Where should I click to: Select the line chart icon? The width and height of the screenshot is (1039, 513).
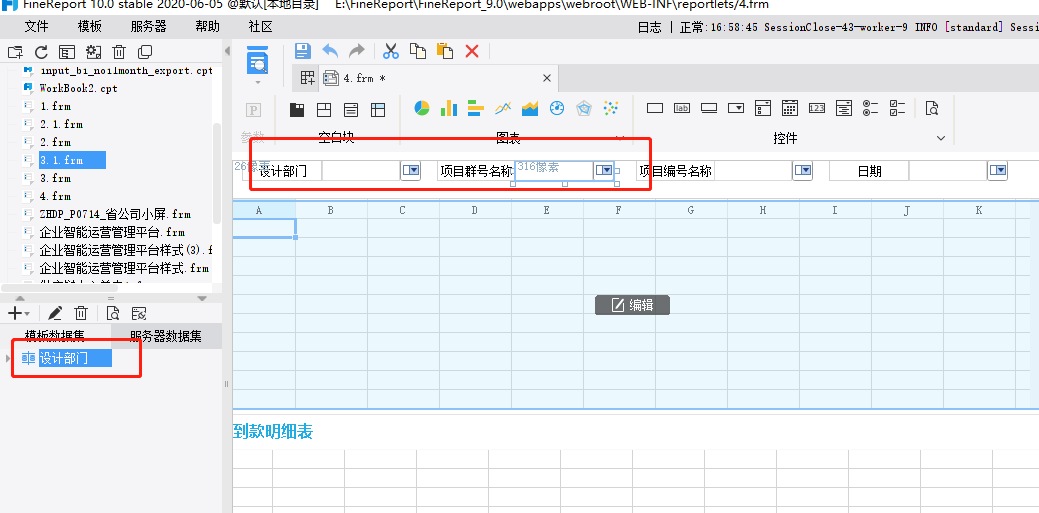(x=503, y=108)
